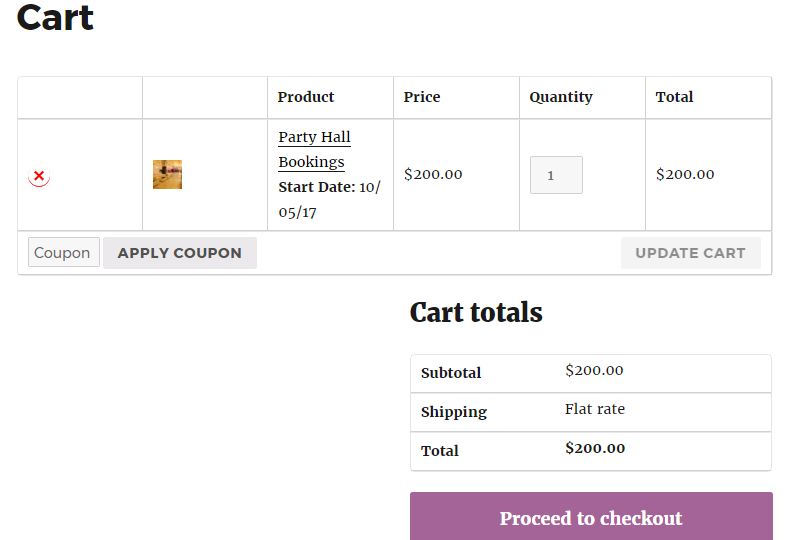
Task: Focus the quantity input field
Action: pyautogui.click(x=556, y=175)
